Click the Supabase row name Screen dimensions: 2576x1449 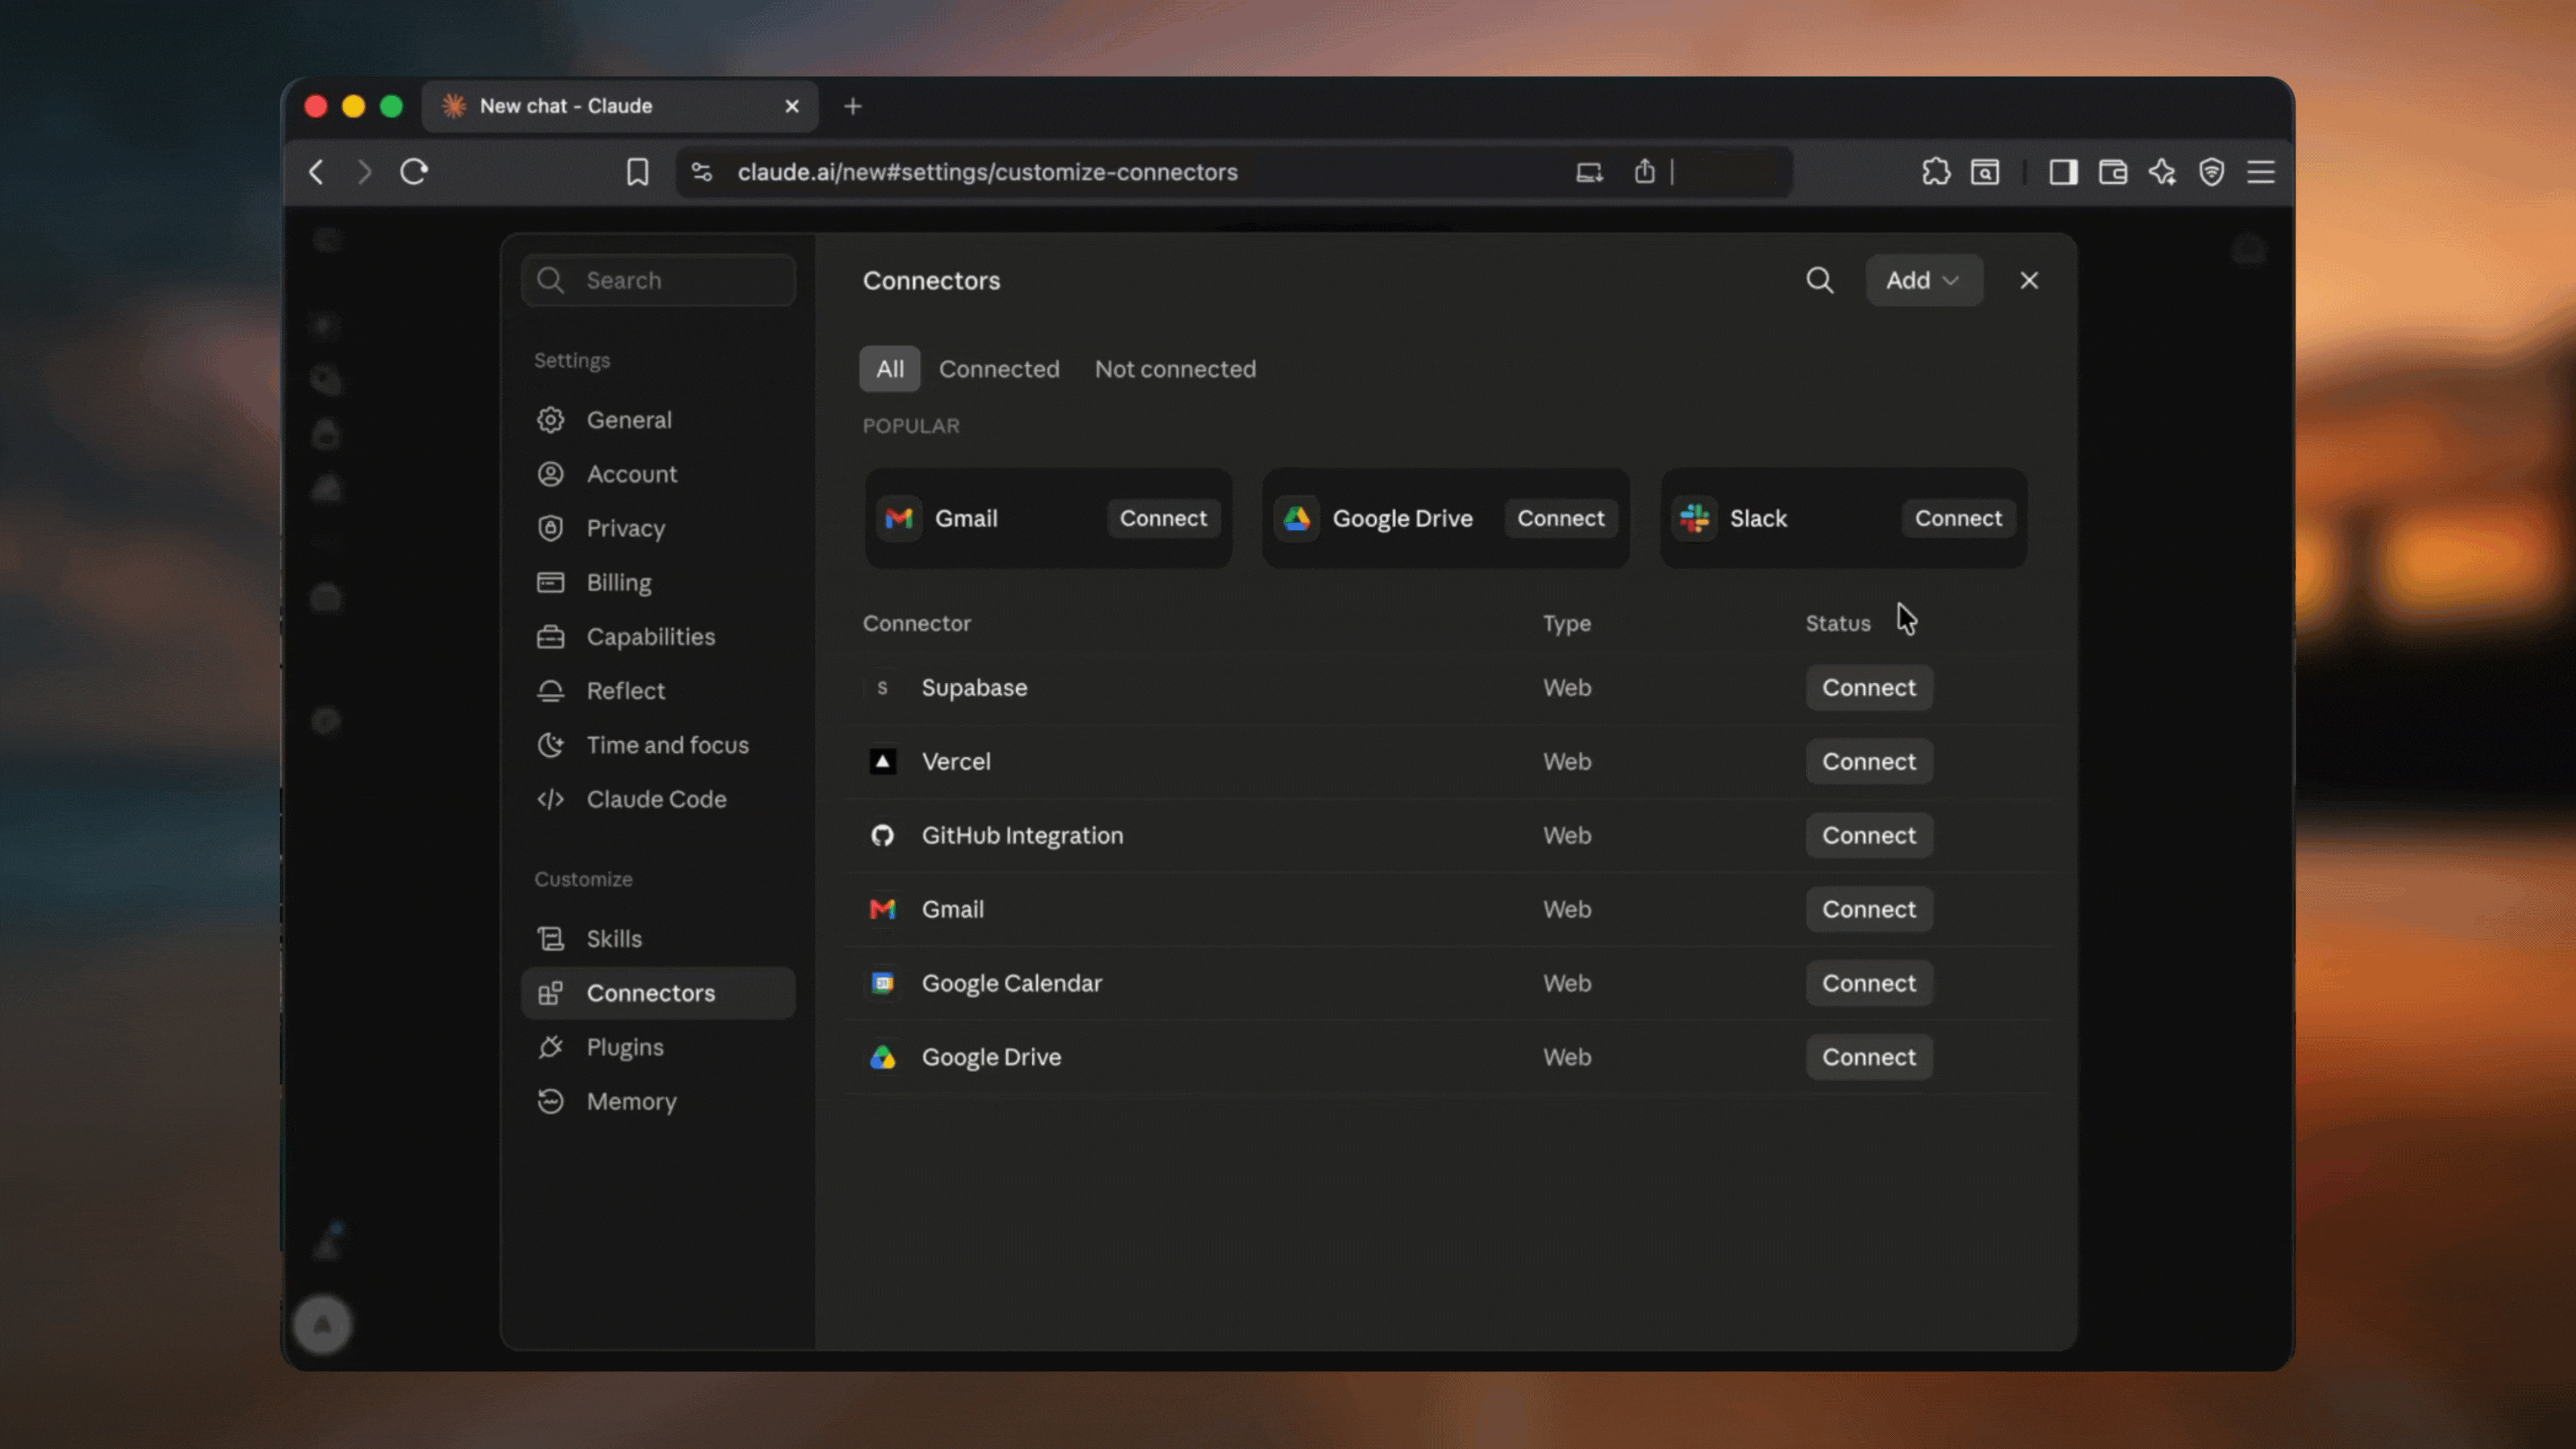pyautogui.click(x=974, y=688)
